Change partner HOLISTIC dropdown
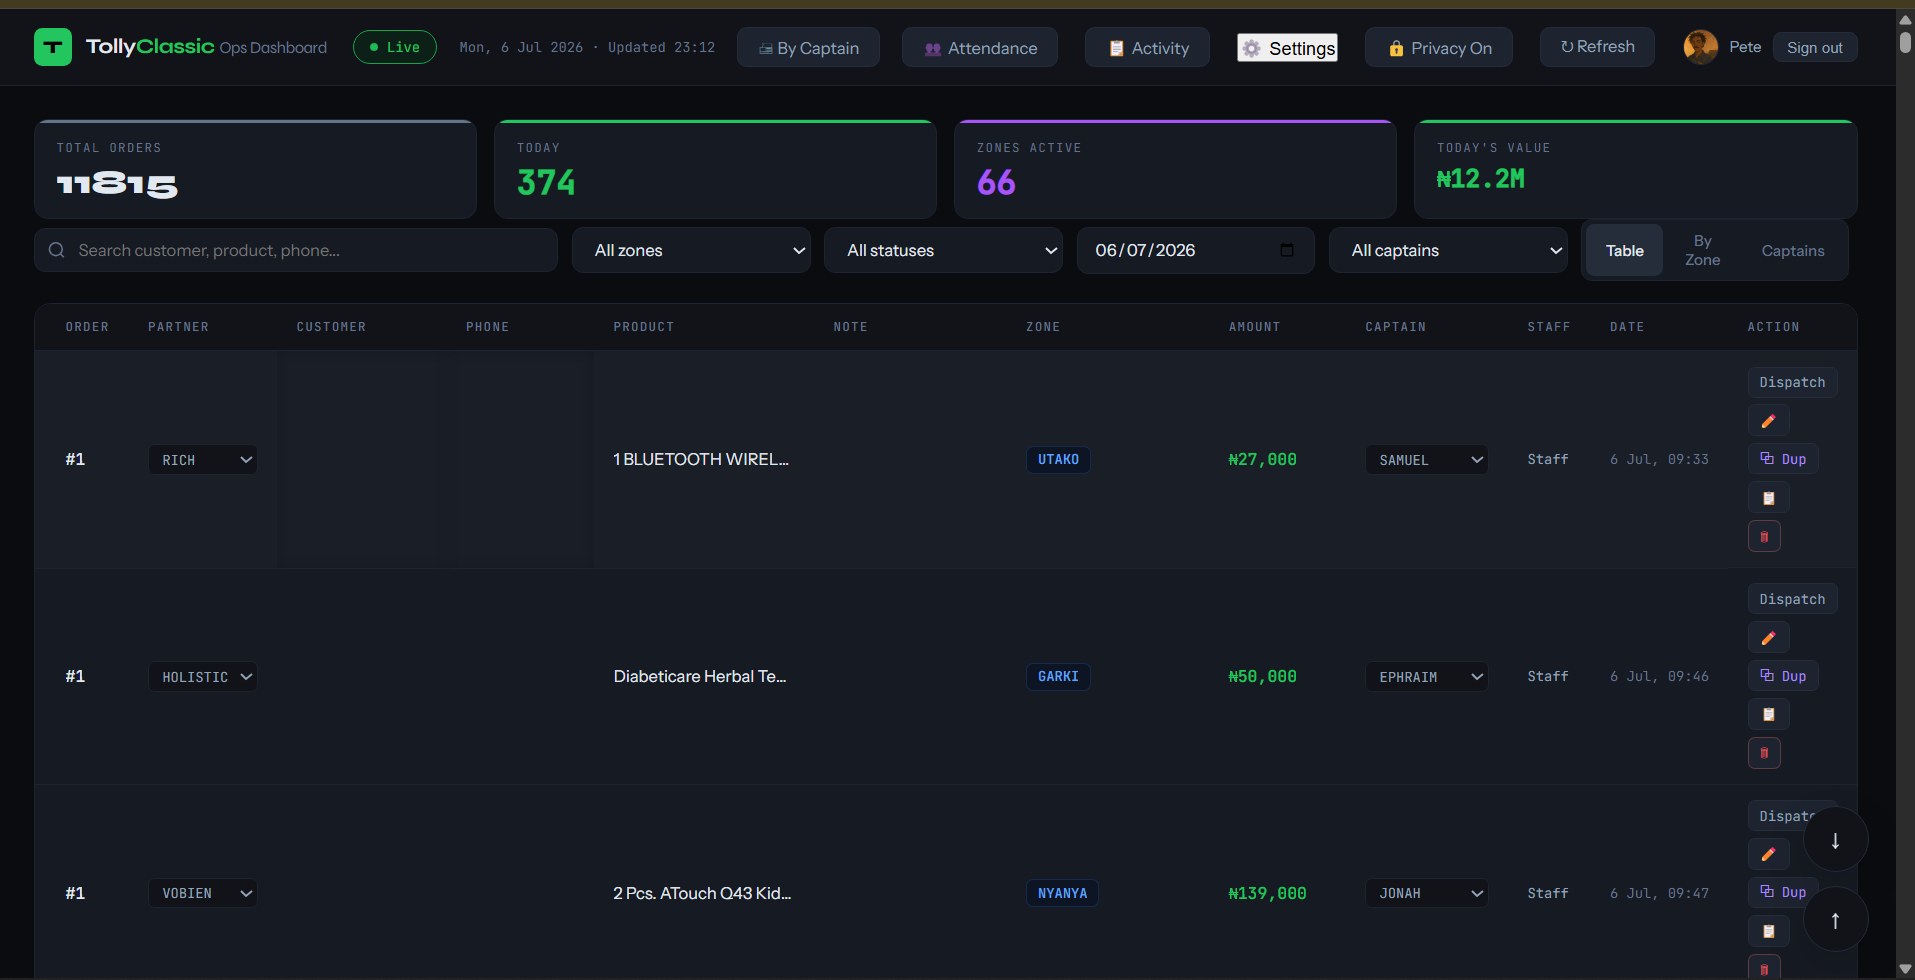The width and height of the screenshot is (1915, 980). click(203, 677)
